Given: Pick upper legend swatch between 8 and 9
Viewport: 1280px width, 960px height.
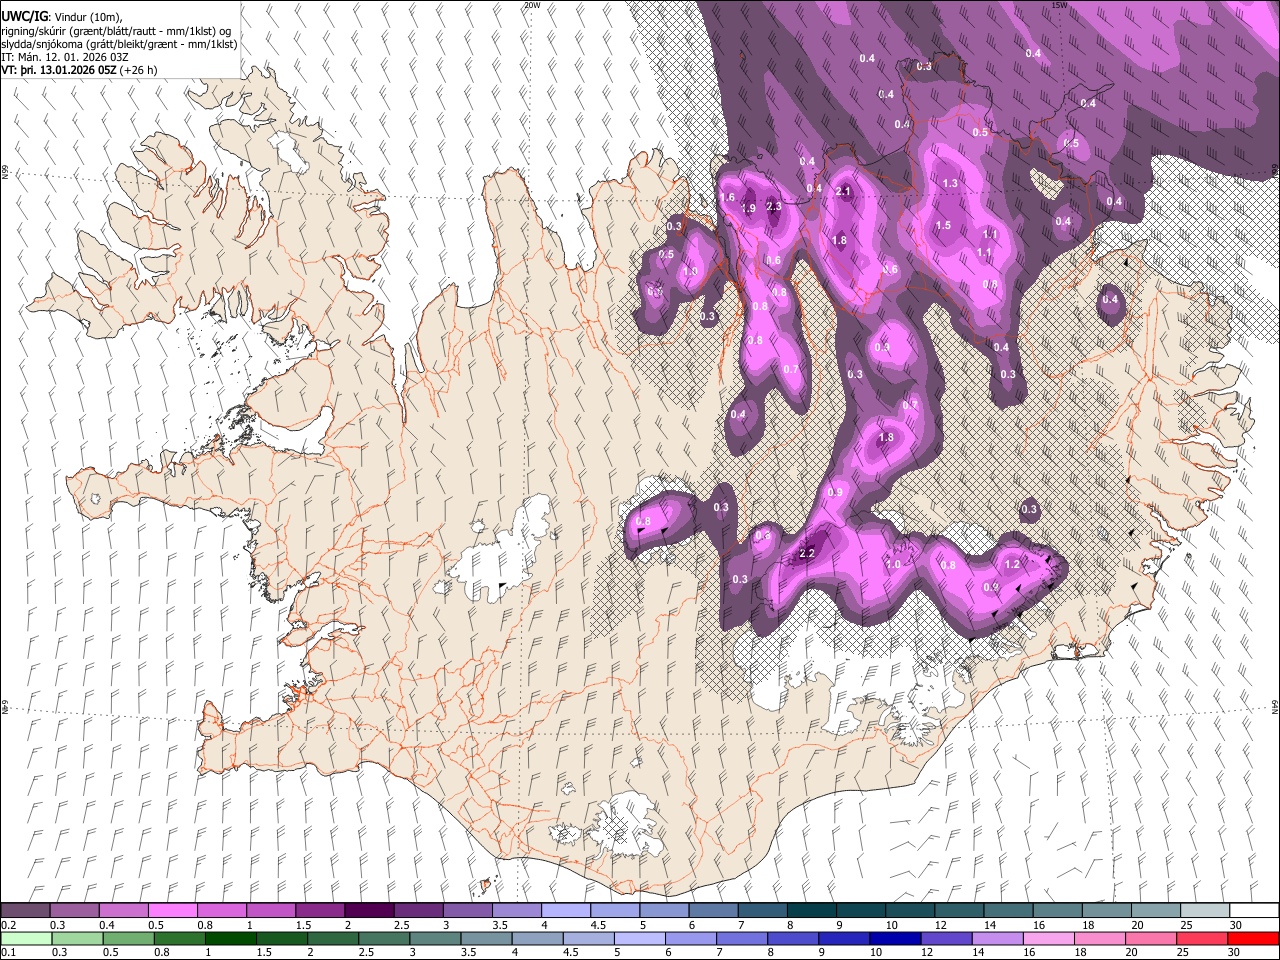Looking at the screenshot, I should tap(811, 910).
